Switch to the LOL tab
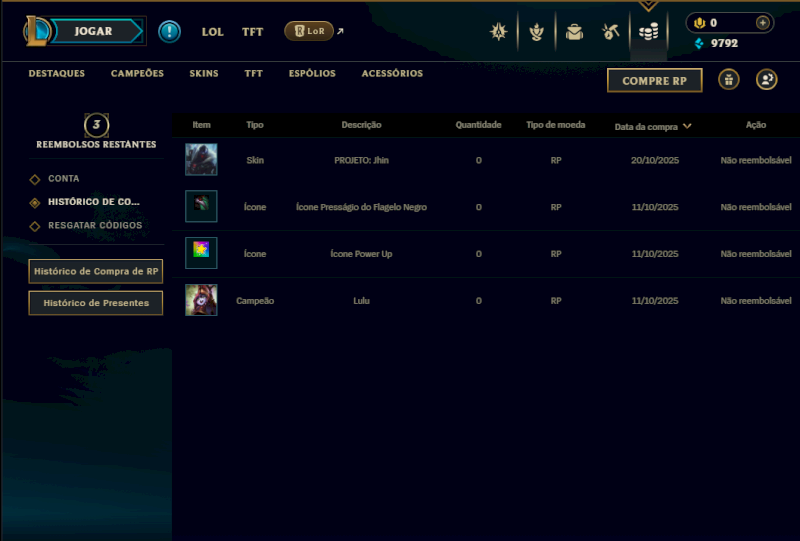 [x=212, y=32]
